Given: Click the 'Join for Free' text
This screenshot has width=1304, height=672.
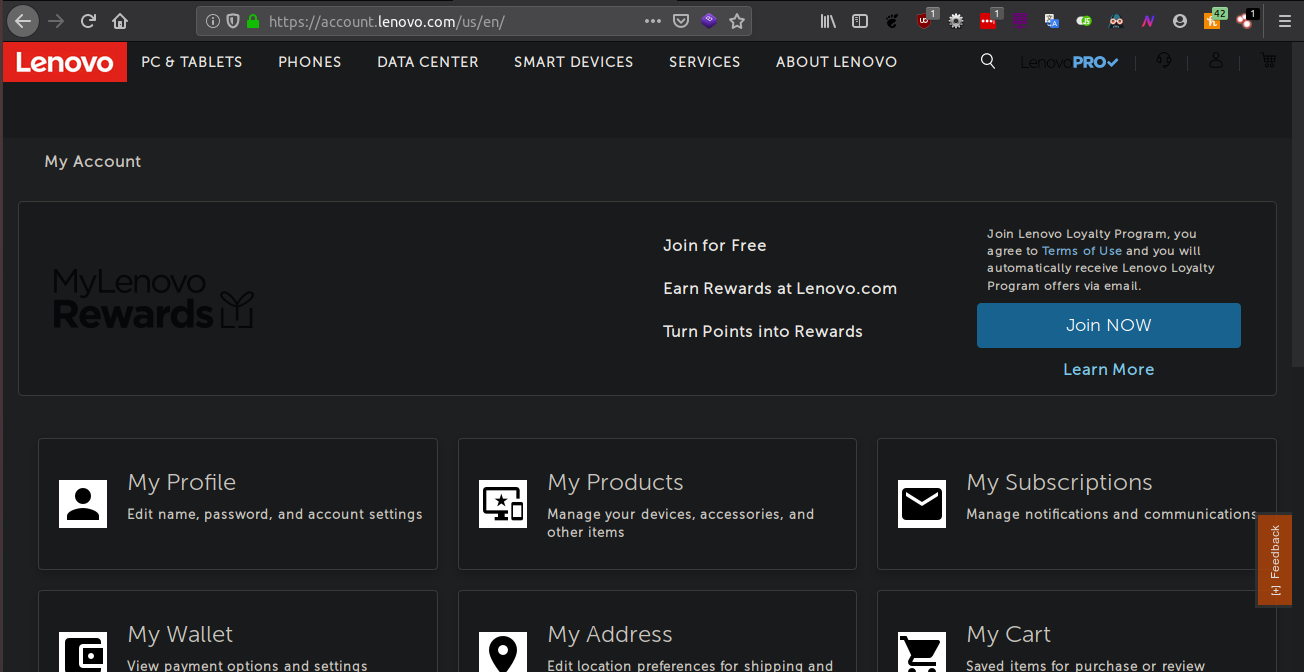Looking at the screenshot, I should tap(715, 246).
